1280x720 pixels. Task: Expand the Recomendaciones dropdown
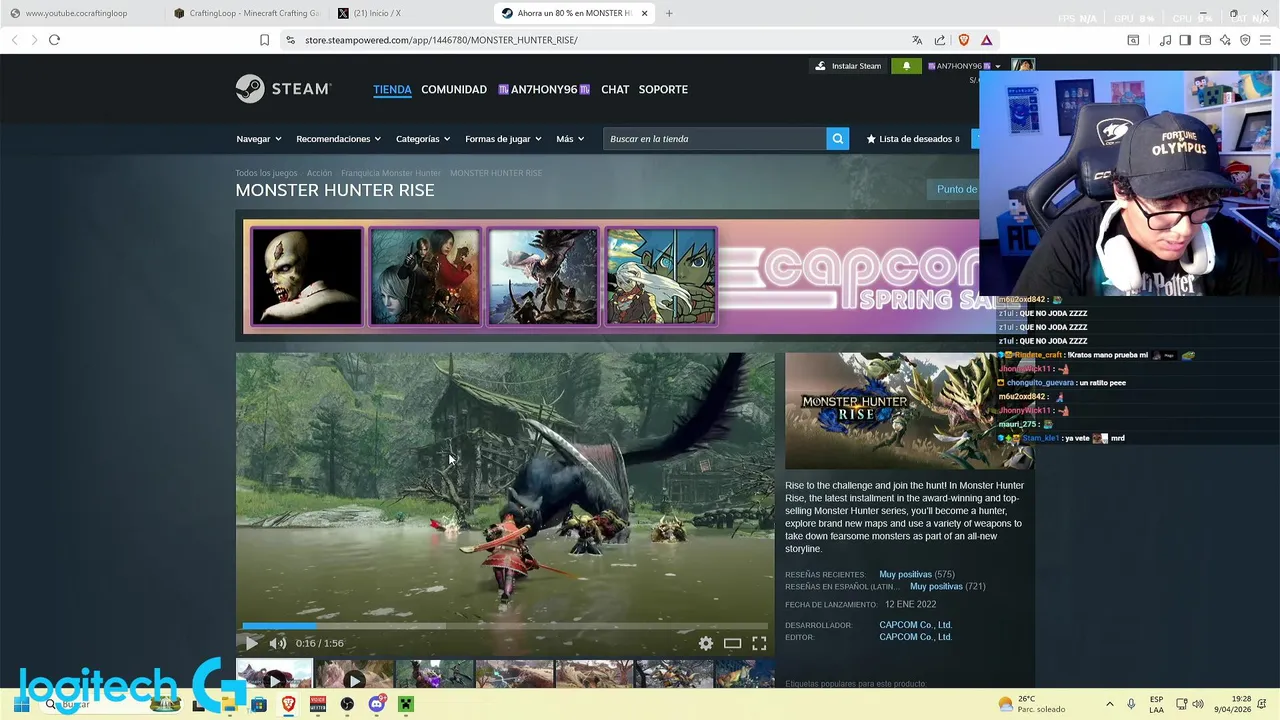339,139
